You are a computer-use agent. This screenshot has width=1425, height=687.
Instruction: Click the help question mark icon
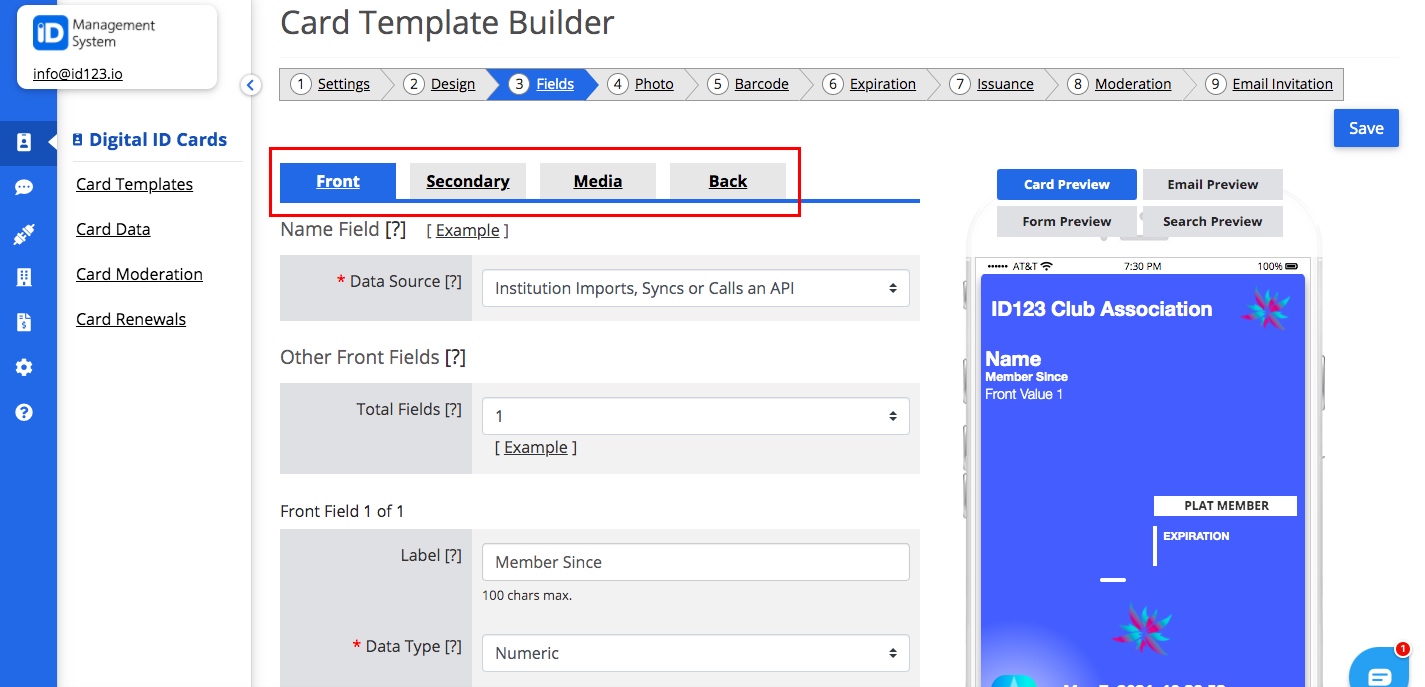(x=28, y=411)
